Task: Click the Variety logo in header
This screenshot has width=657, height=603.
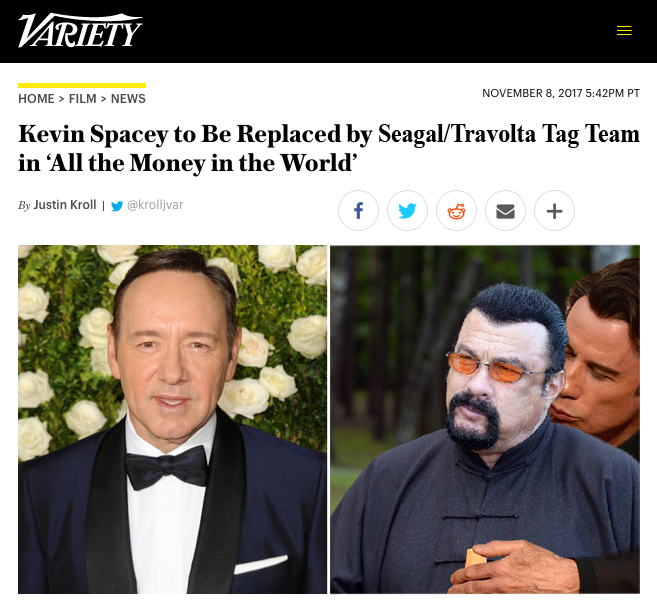Action: 80,30
